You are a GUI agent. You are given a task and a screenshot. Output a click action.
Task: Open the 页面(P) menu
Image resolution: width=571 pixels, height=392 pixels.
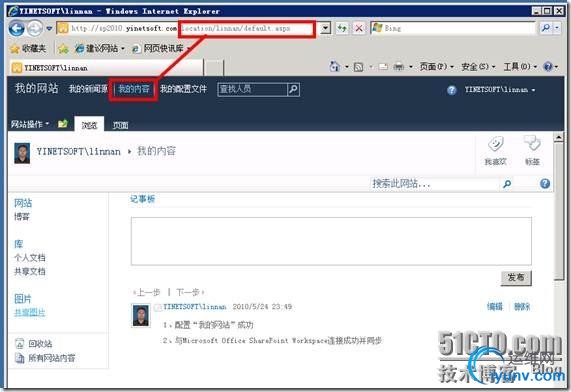click(x=436, y=67)
